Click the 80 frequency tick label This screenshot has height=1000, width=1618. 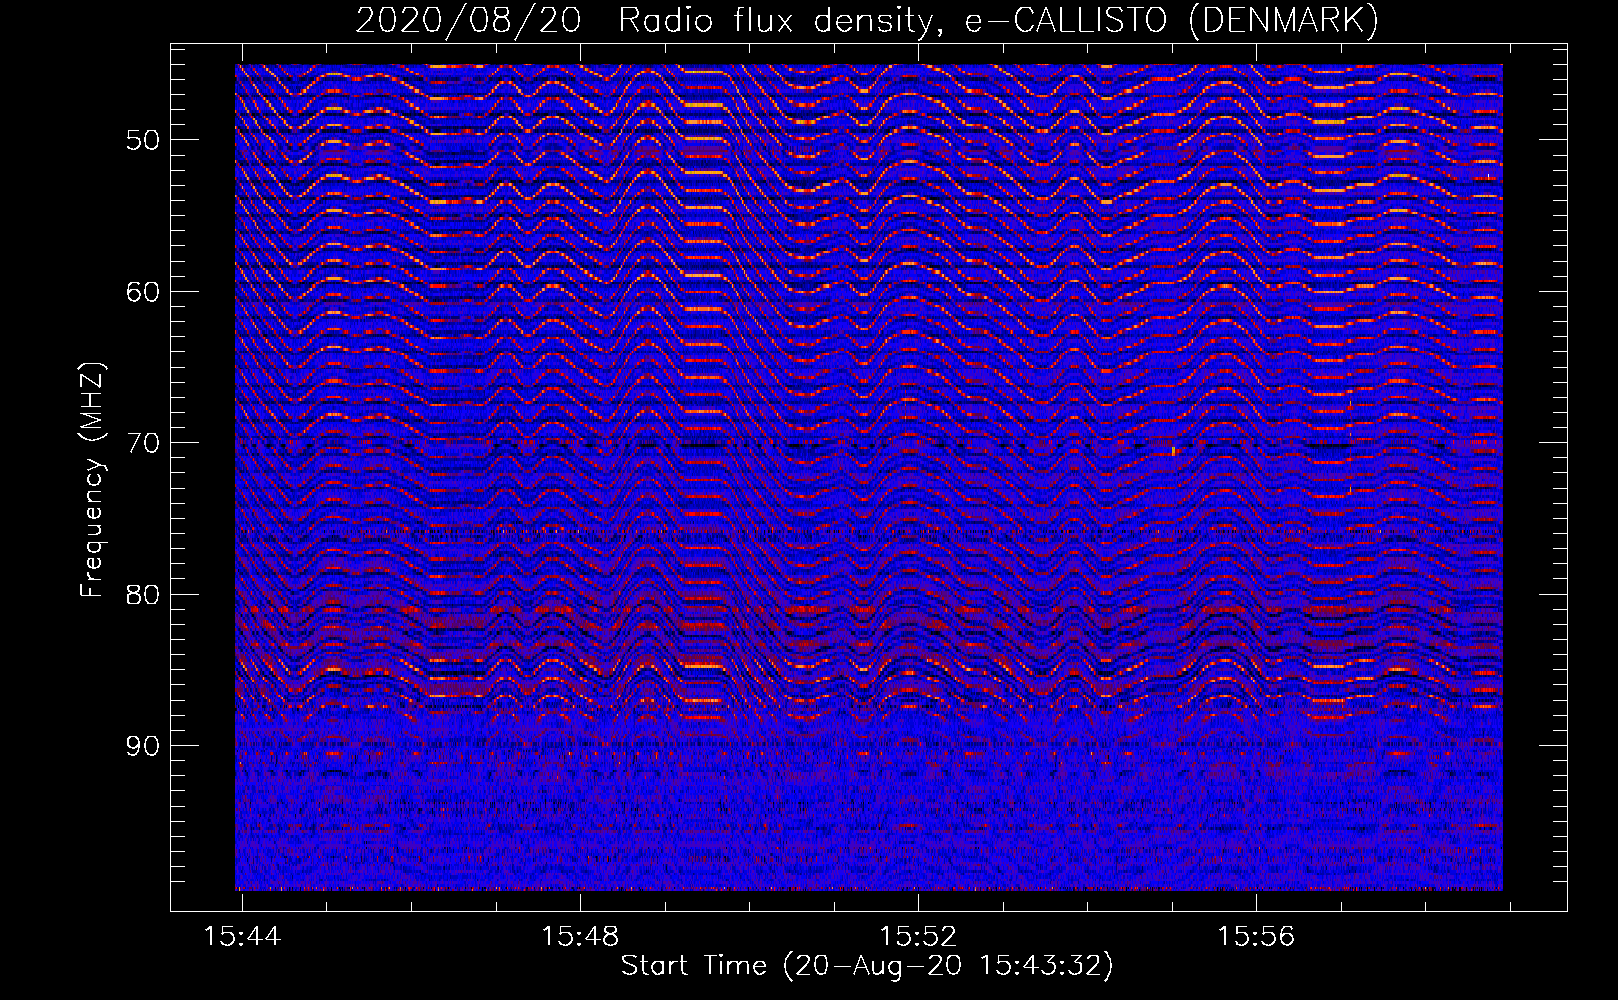[143, 594]
